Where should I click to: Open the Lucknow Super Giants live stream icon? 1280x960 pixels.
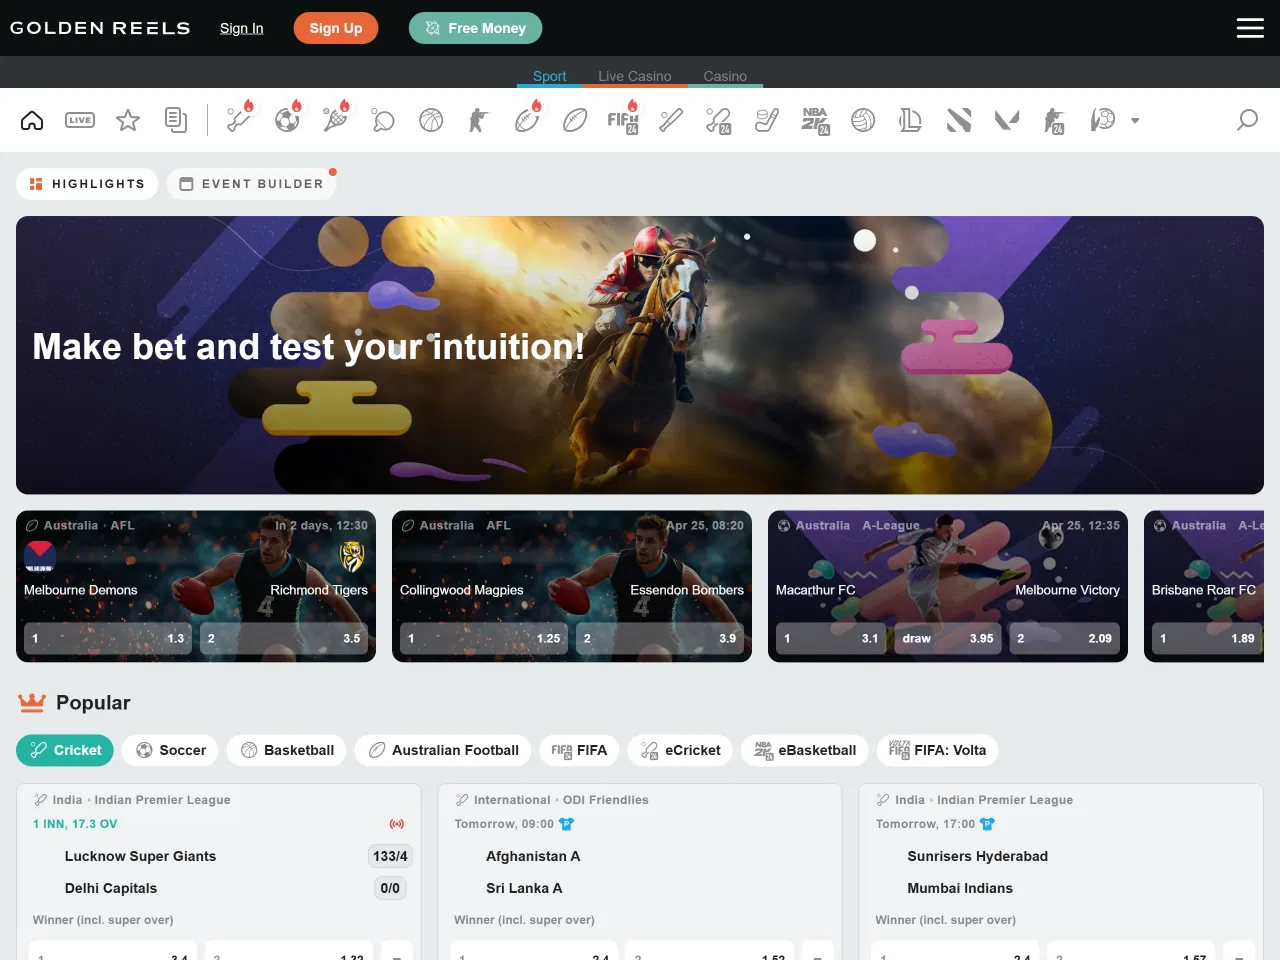pyautogui.click(x=397, y=824)
